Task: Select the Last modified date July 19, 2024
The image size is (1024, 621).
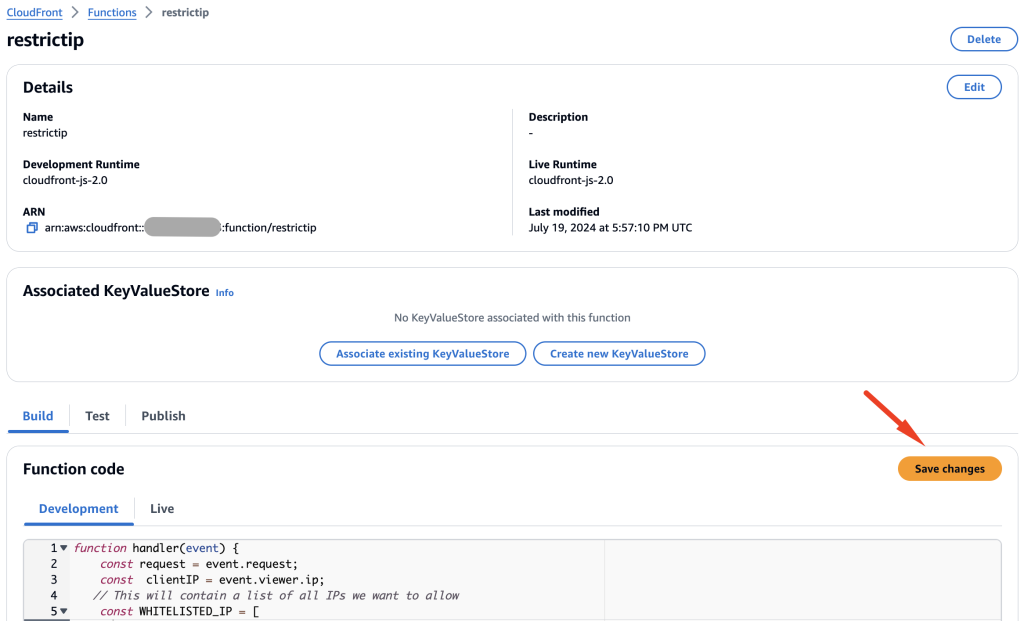Action: (610, 227)
